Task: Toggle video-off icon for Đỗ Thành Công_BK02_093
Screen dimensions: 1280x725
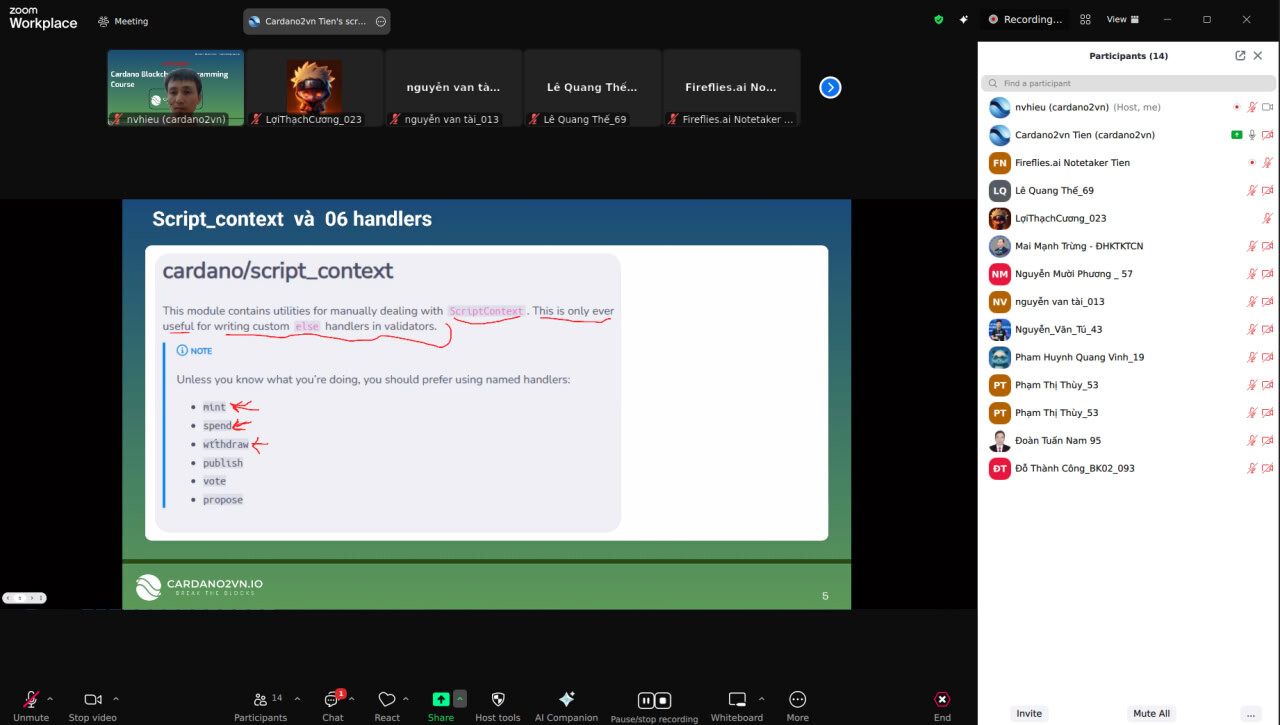Action: (x=1267, y=469)
